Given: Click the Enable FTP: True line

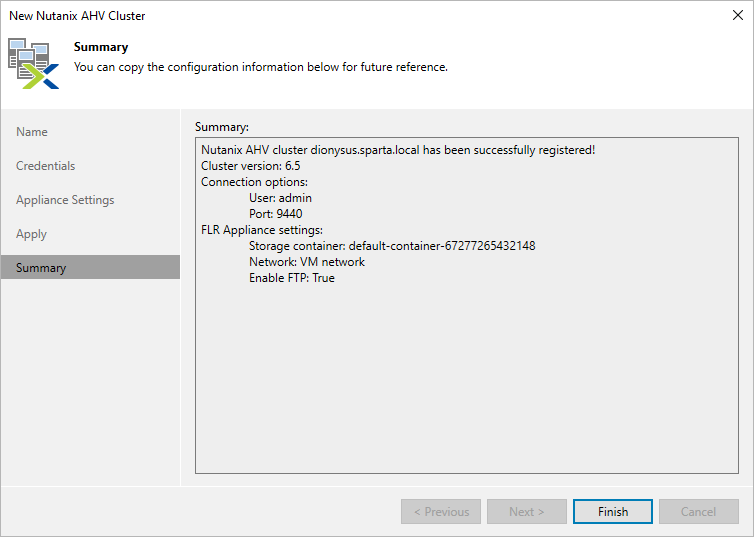Looking at the screenshot, I should tap(292, 278).
